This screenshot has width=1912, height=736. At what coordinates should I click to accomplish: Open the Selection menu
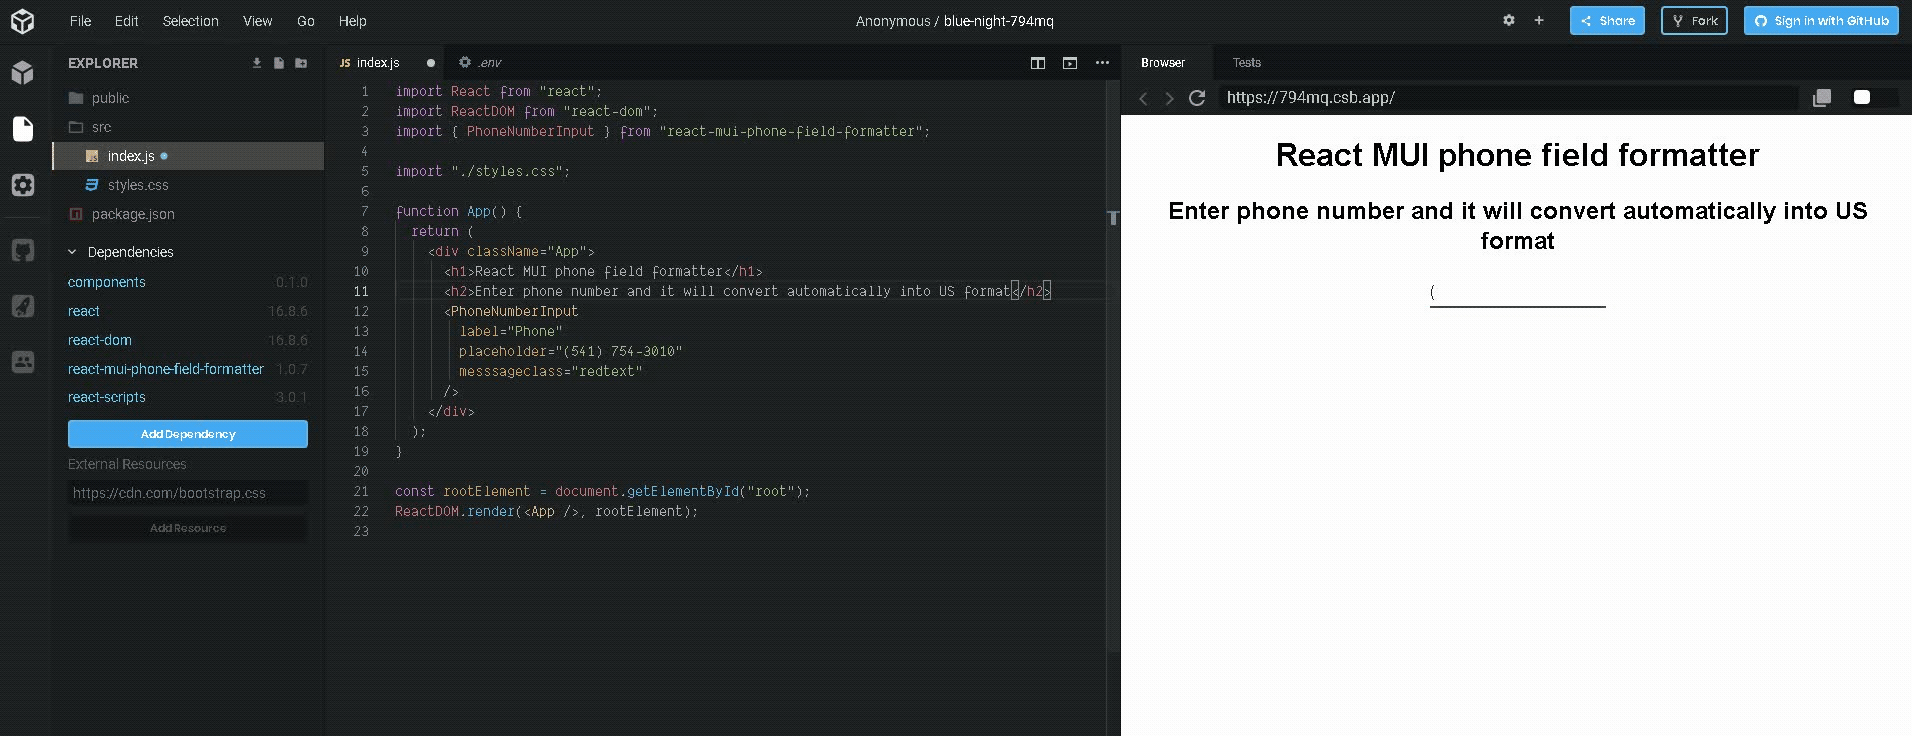[191, 21]
